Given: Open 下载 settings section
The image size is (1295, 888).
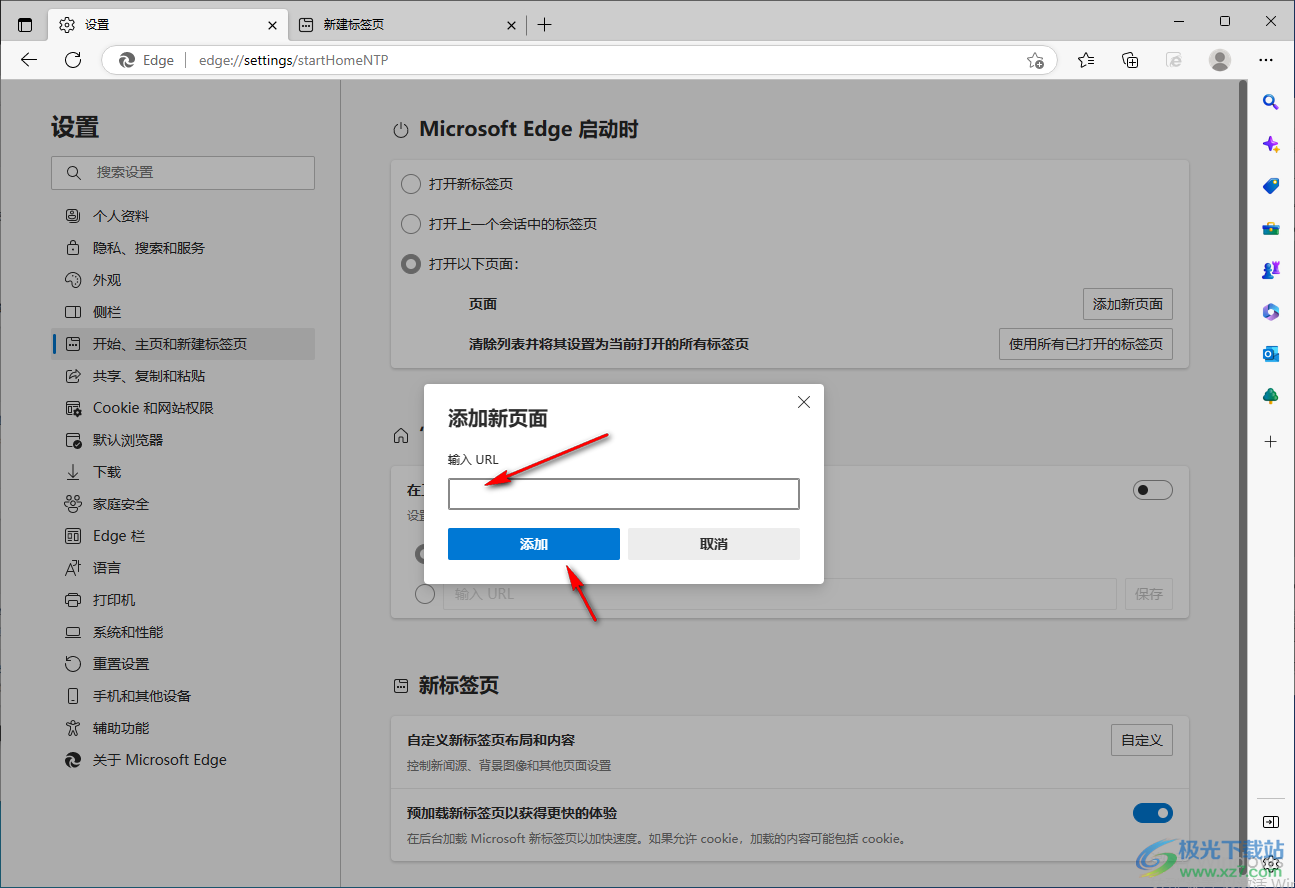Looking at the screenshot, I should click(183, 472).
